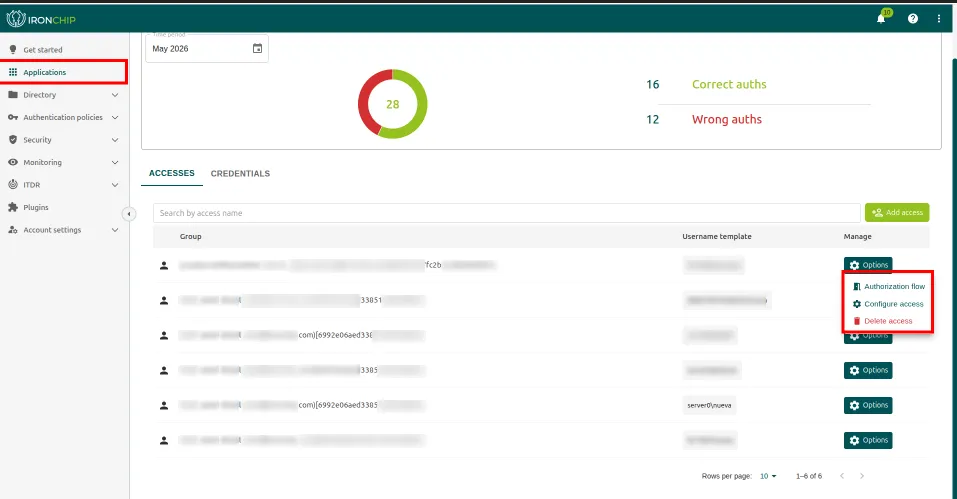Click user icon of server0\nueva row
Viewport: 957px width, 499px height.
(x=164, y=405)
